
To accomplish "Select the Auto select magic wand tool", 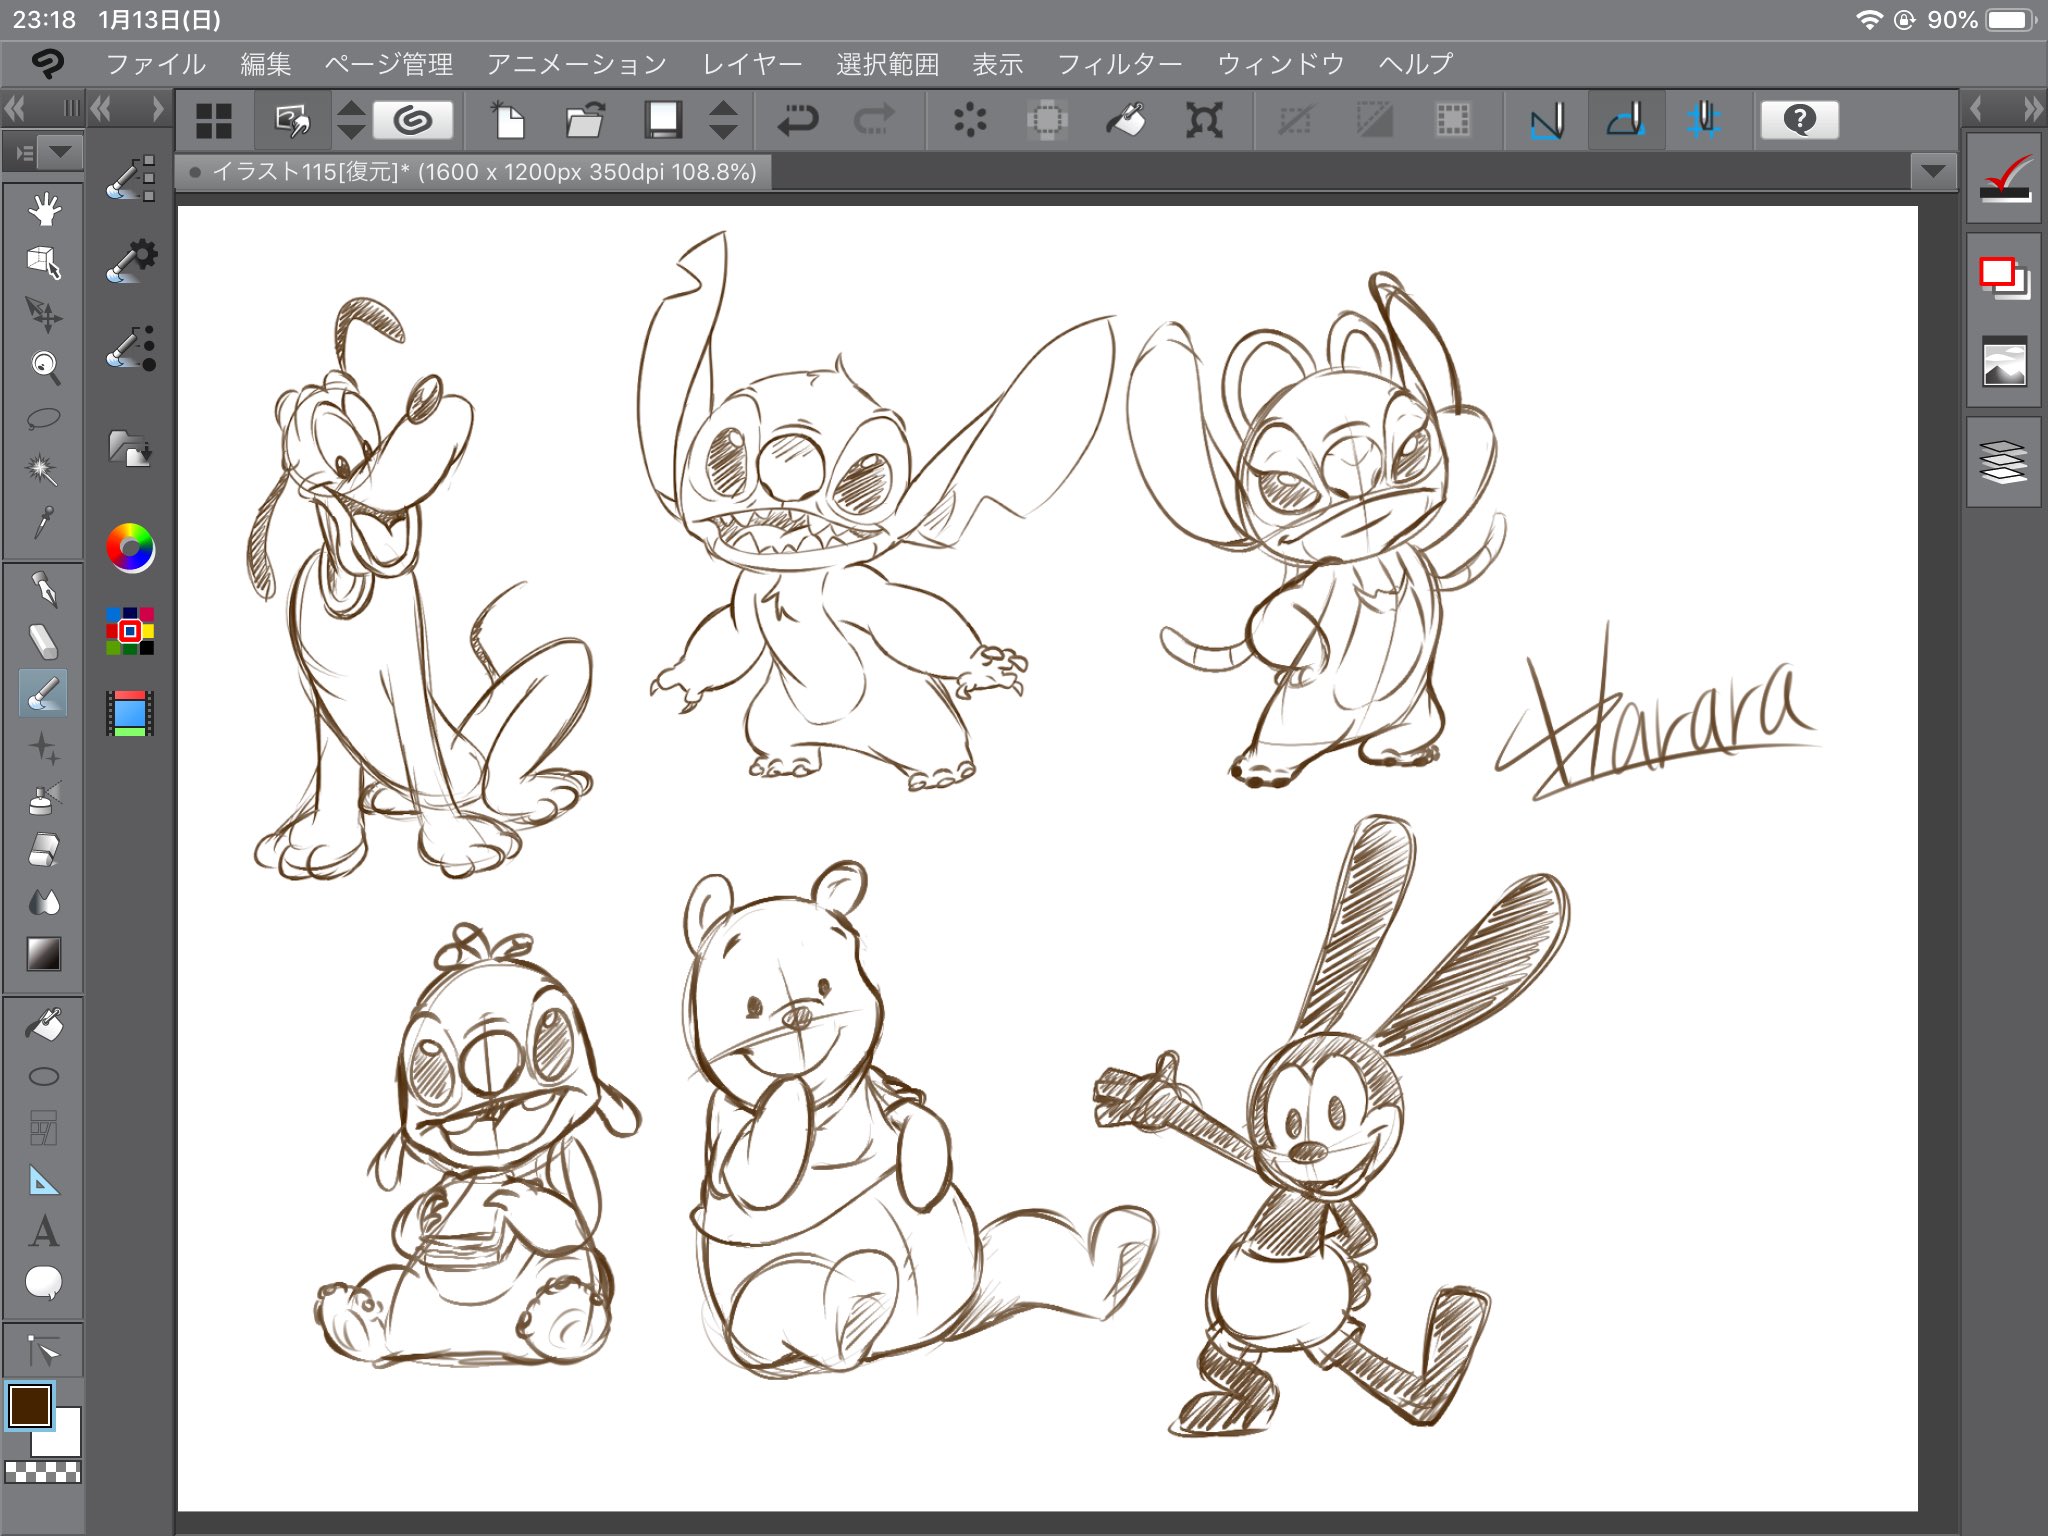I will pyautogui.click(x=43, y=469).
